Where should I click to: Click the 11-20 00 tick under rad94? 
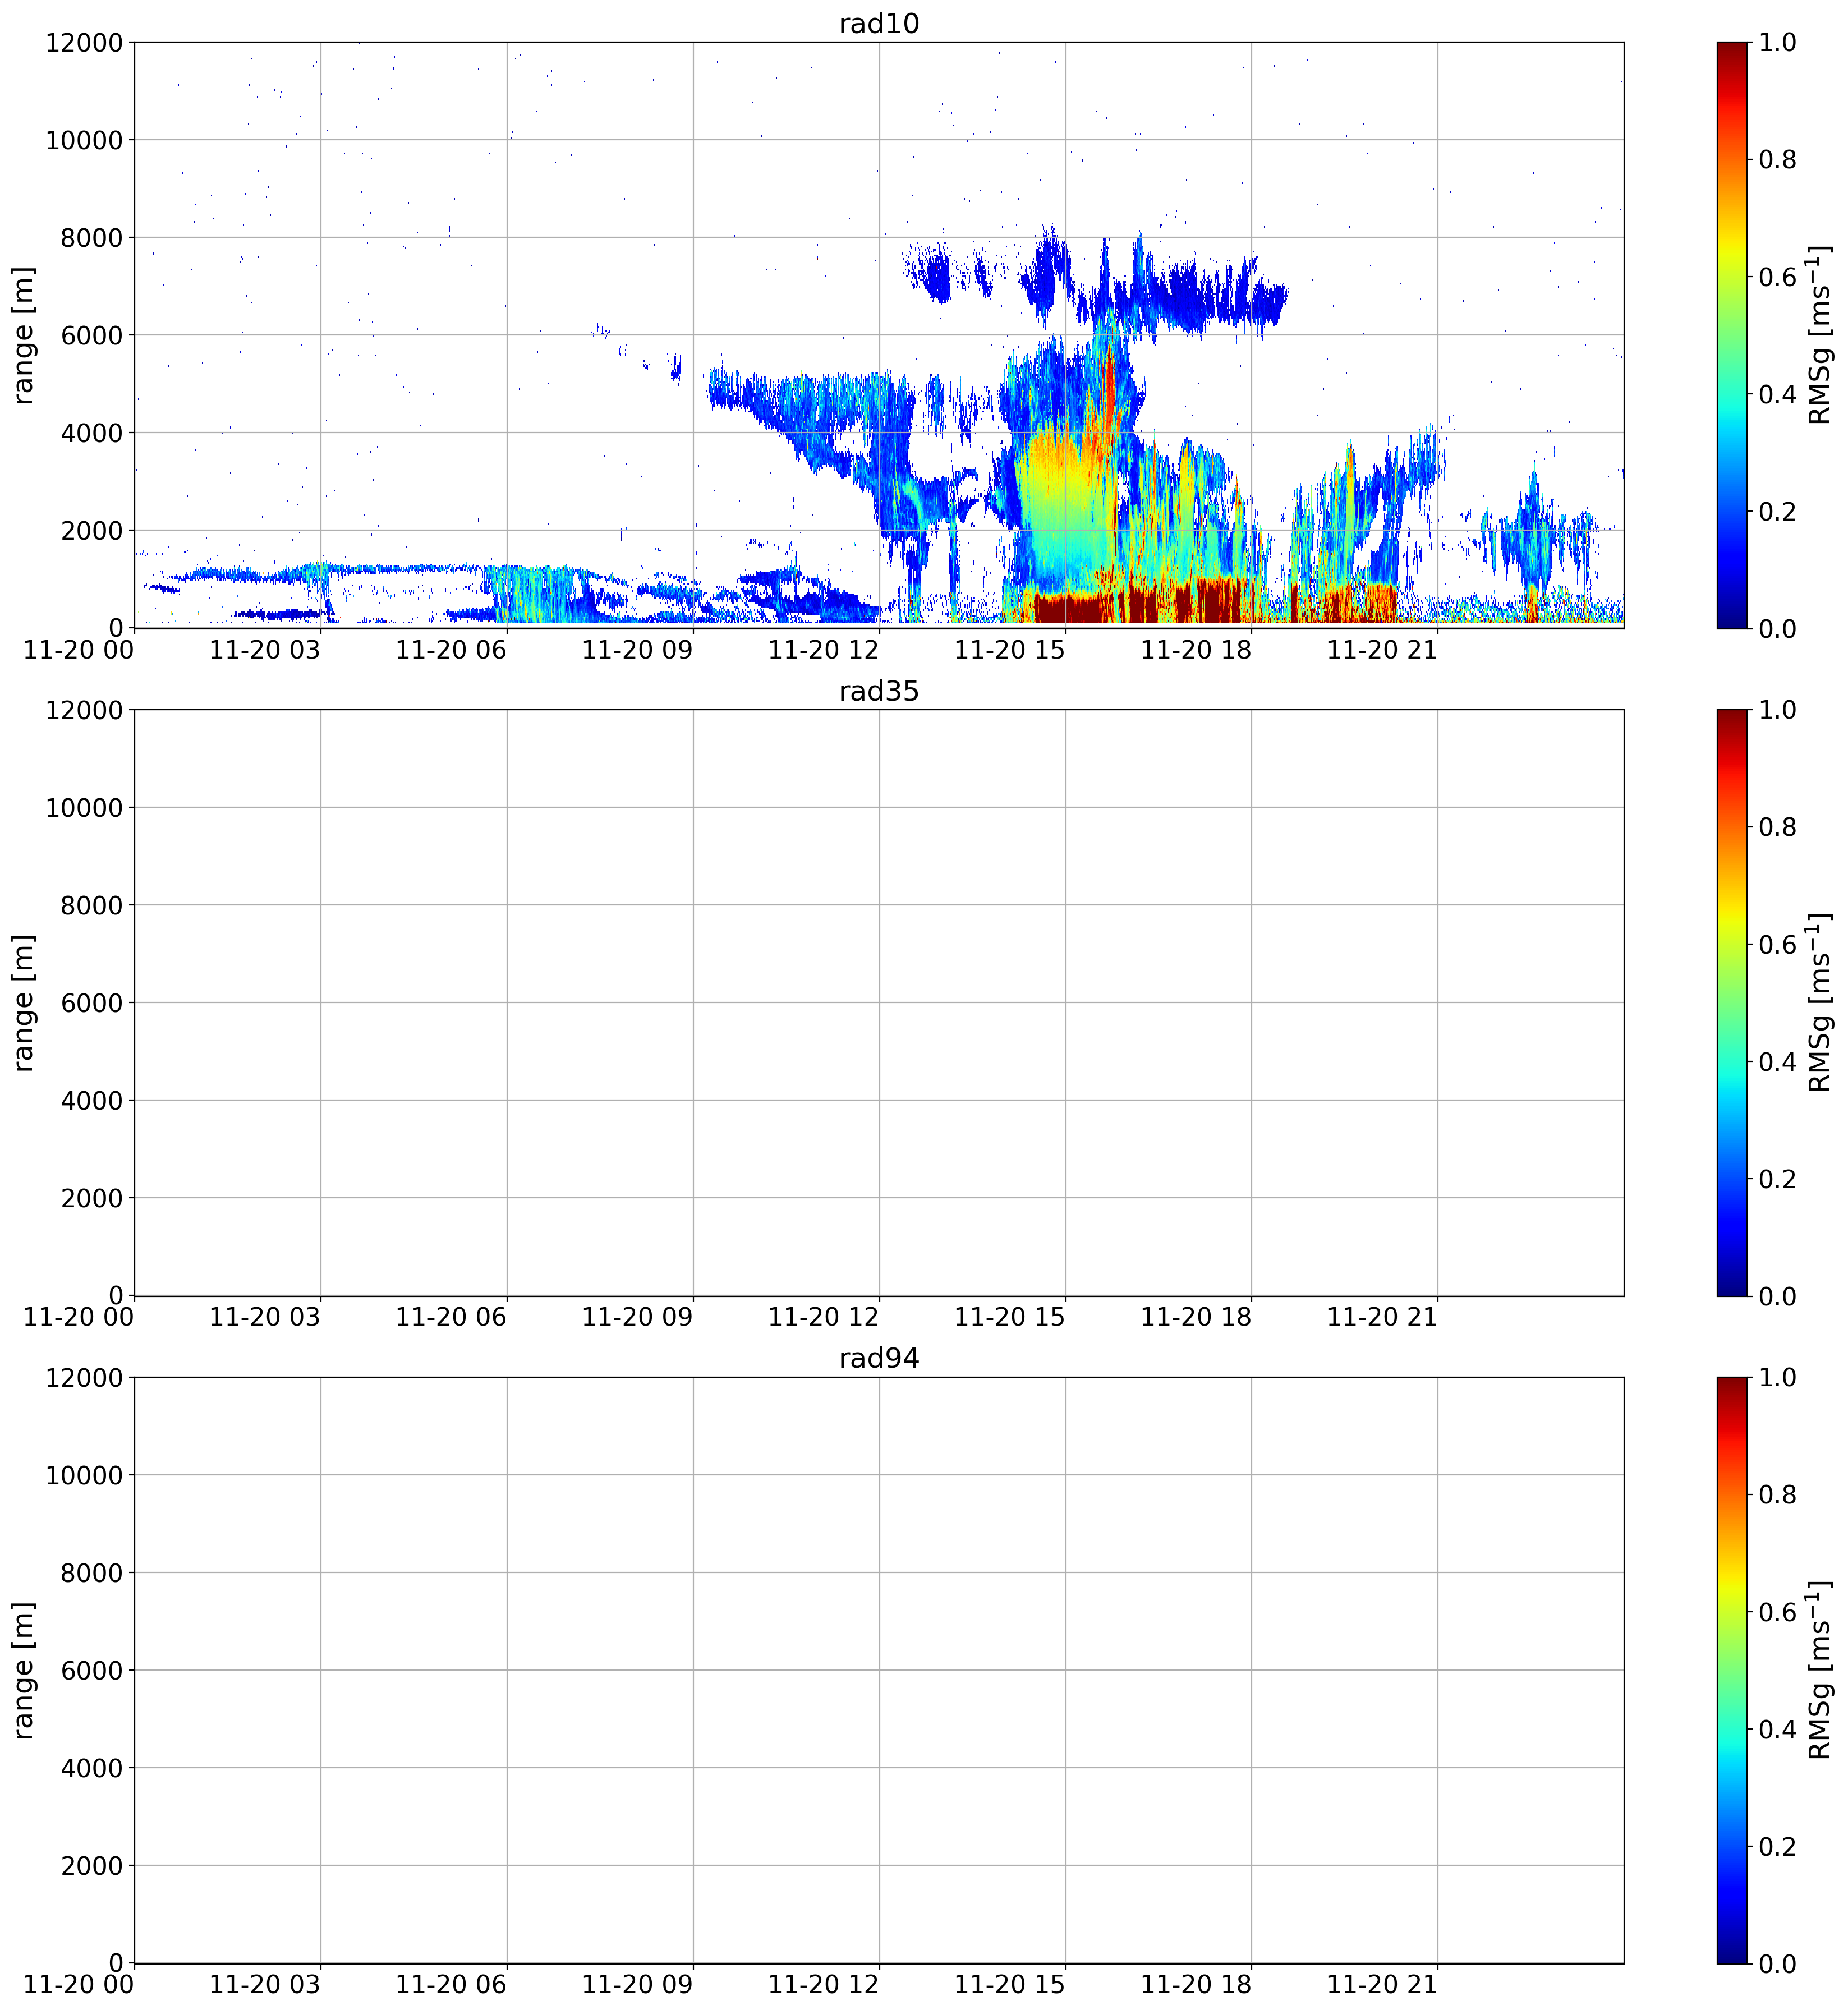click(x=79, y=1985)
